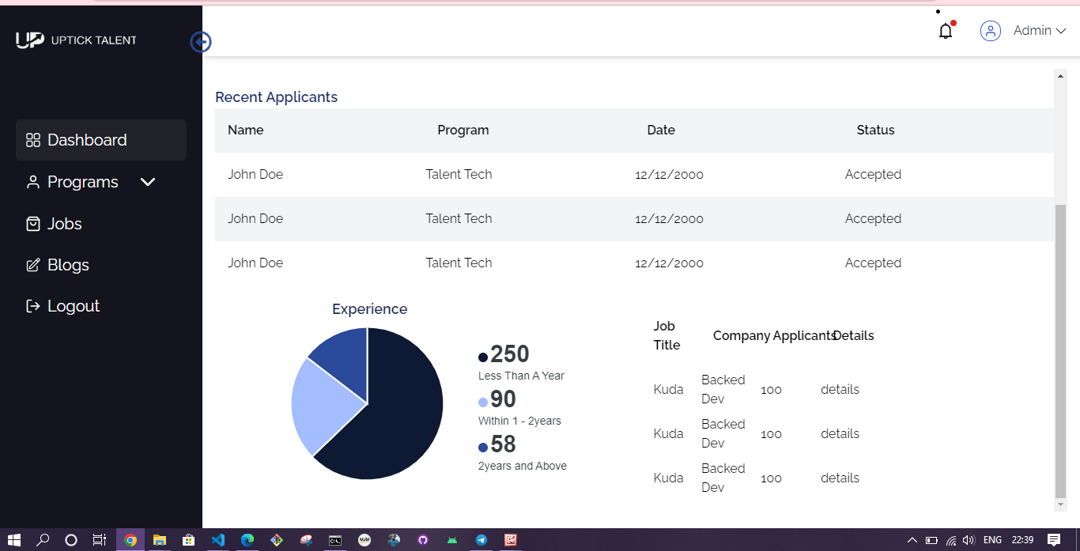Go to Dashboard in sidebar

[x=101, y=141]
